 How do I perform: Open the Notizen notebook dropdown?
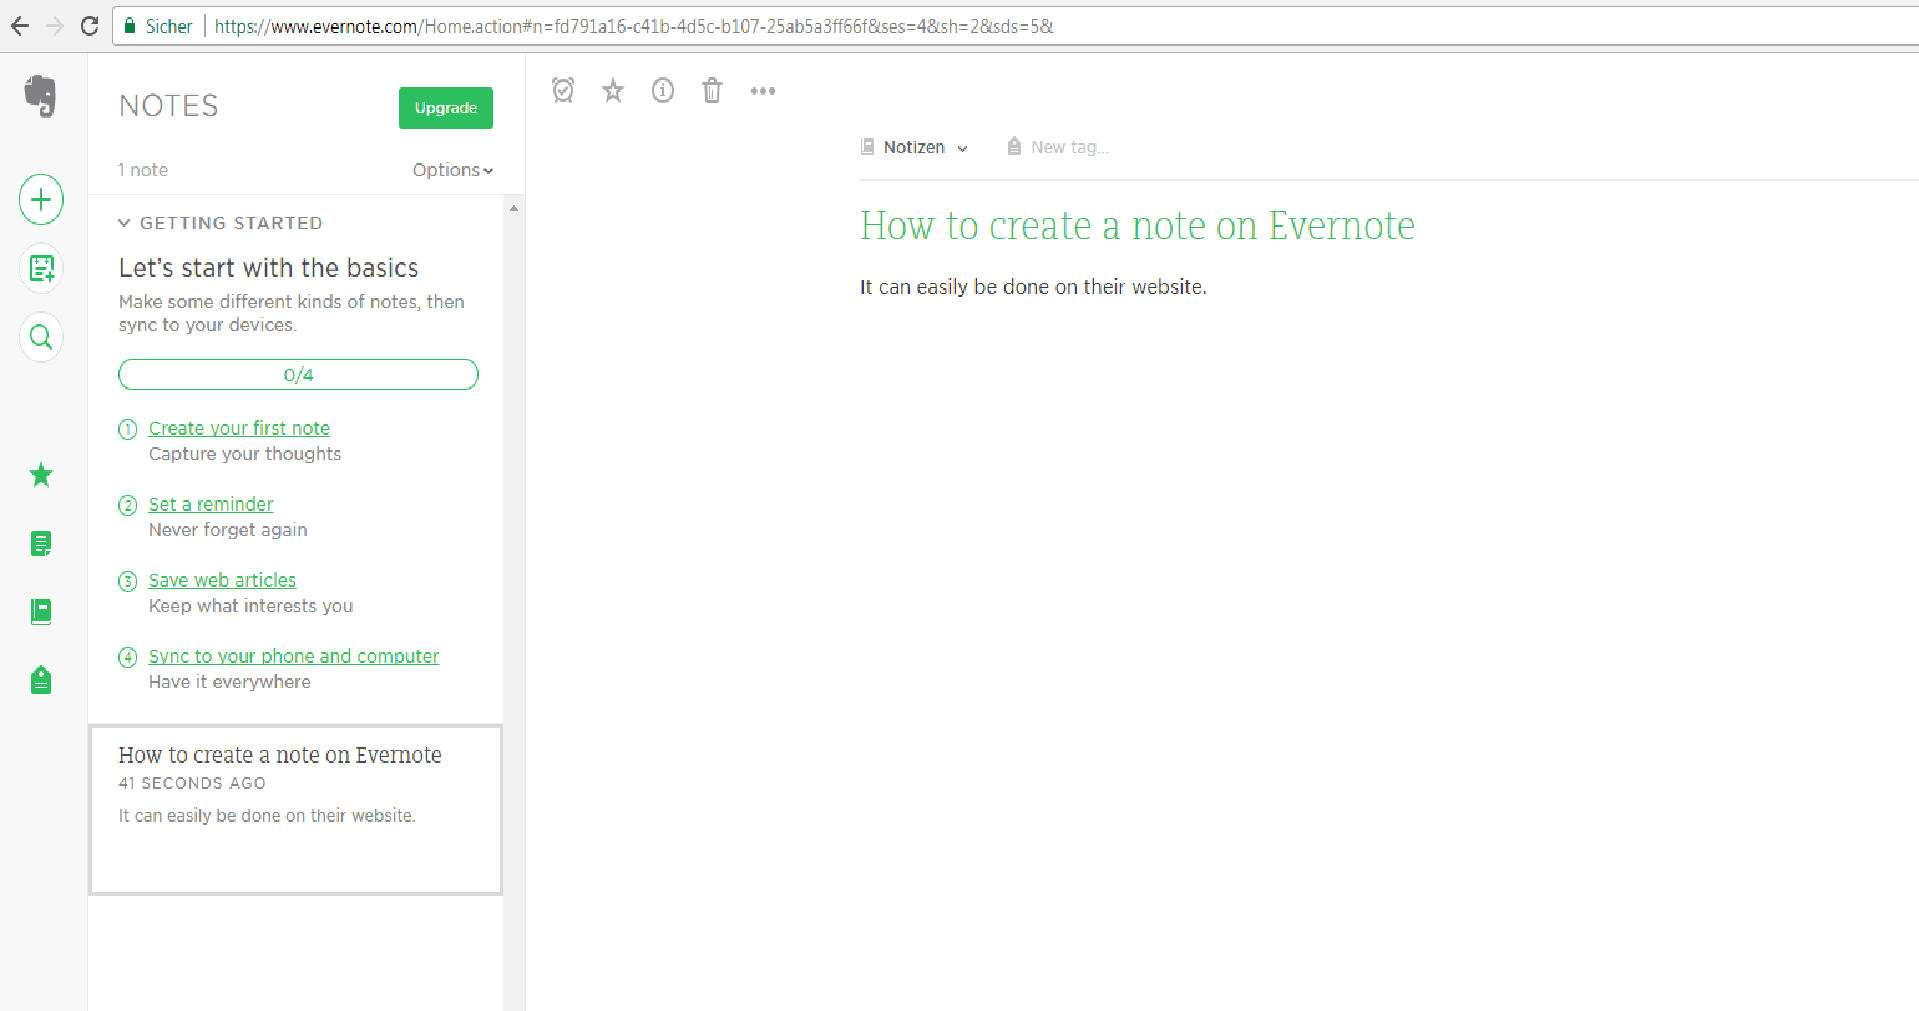pos(915,147)
